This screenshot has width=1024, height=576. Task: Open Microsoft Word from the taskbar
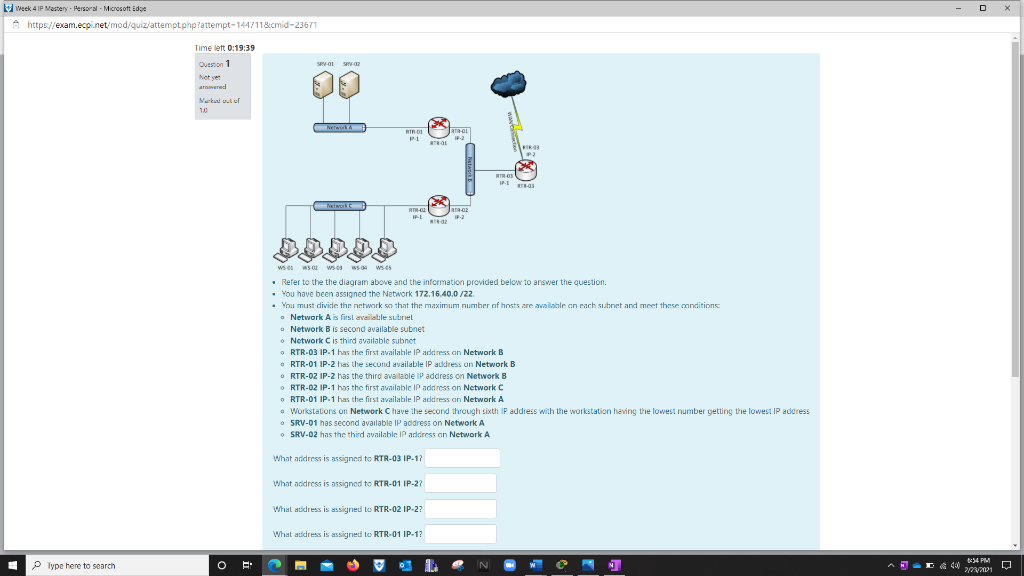coord(534,565)
